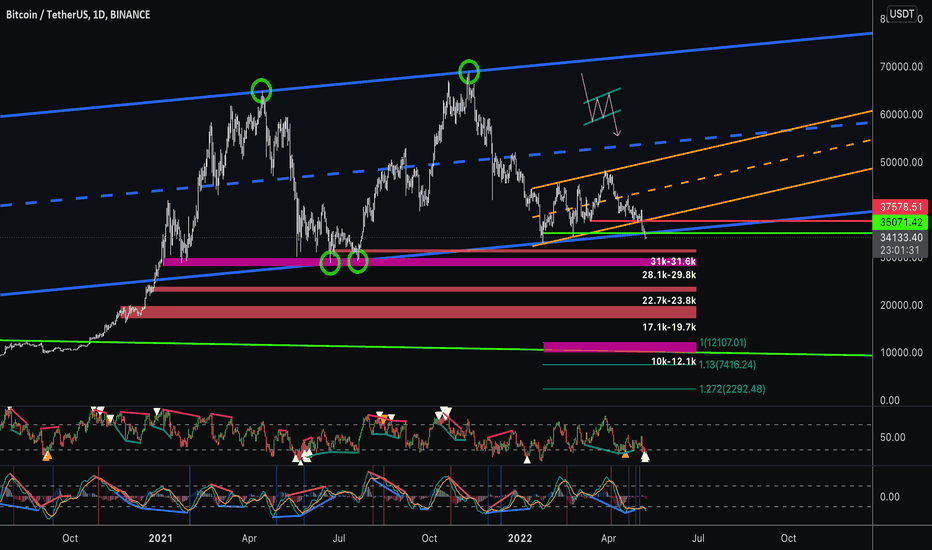The width and height of the screenshot is (932, 550).
Task: Click the 10000.00 price axis label
Action: click(901, 353)
